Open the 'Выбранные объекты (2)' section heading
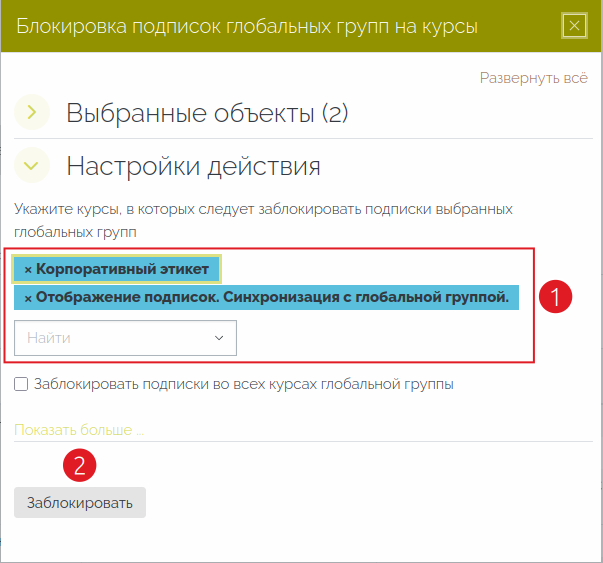The image size is (603, 563). coord(207,113)
